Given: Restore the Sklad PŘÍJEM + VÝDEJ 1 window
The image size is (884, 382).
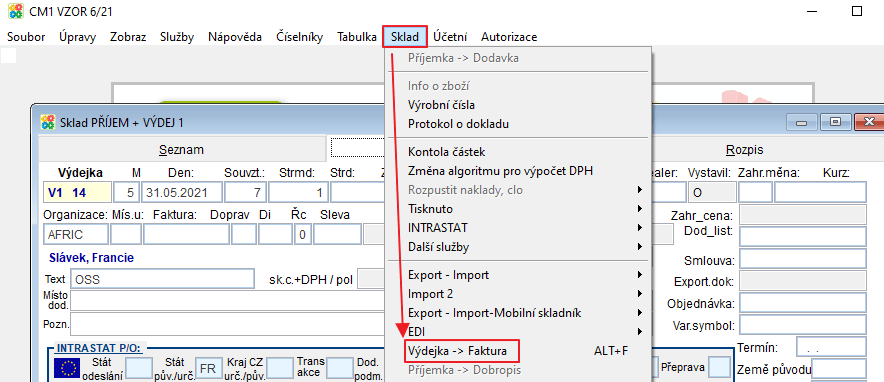Looking at the screenshot, I should [837, 121].
